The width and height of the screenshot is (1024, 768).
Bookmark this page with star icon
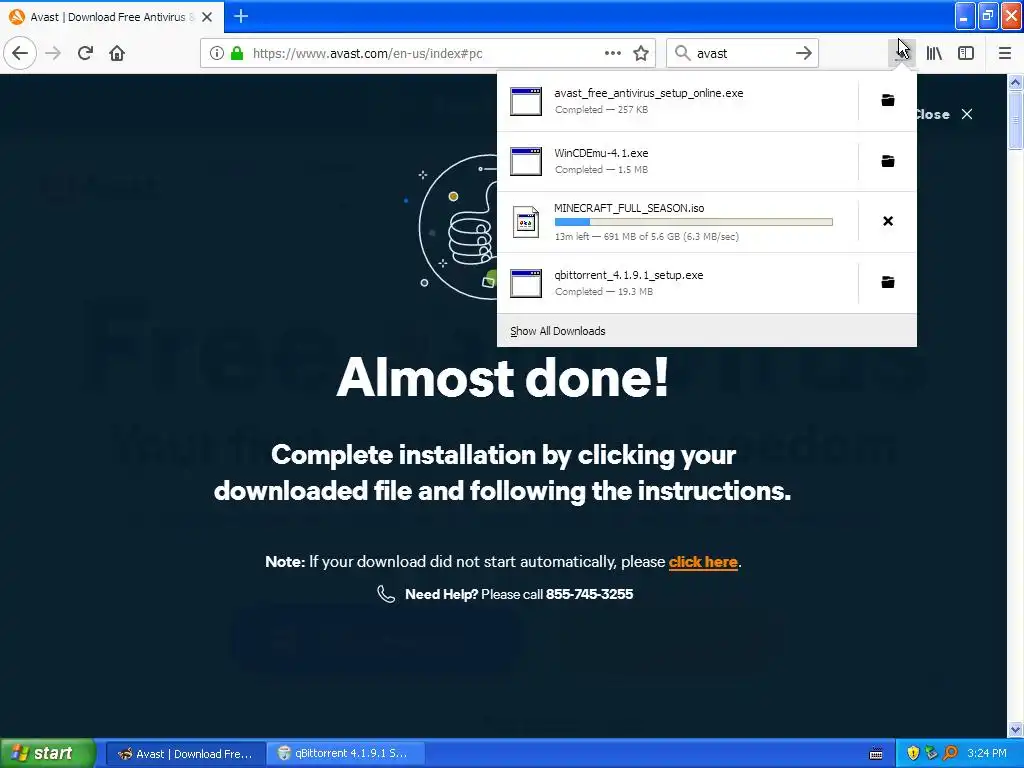pos(641,53)
